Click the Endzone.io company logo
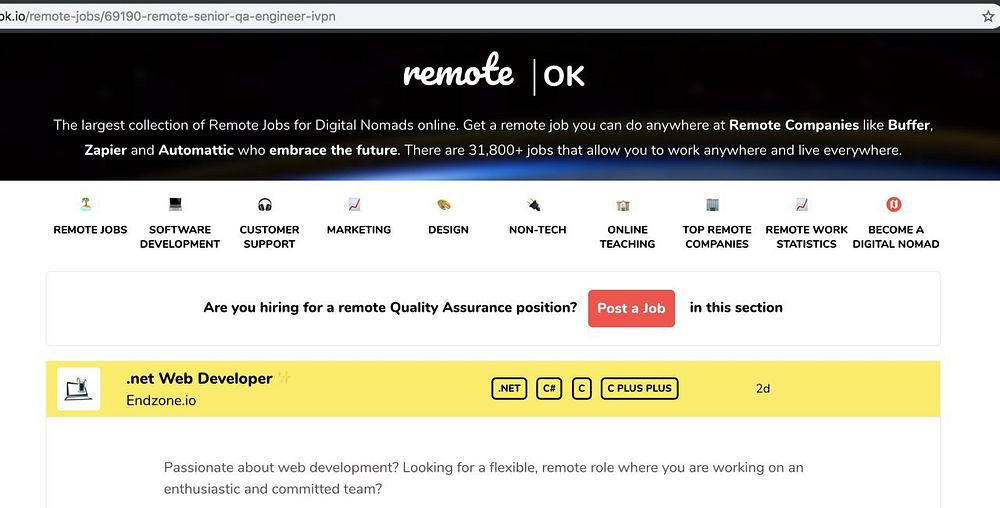 (x=78, y=389)
